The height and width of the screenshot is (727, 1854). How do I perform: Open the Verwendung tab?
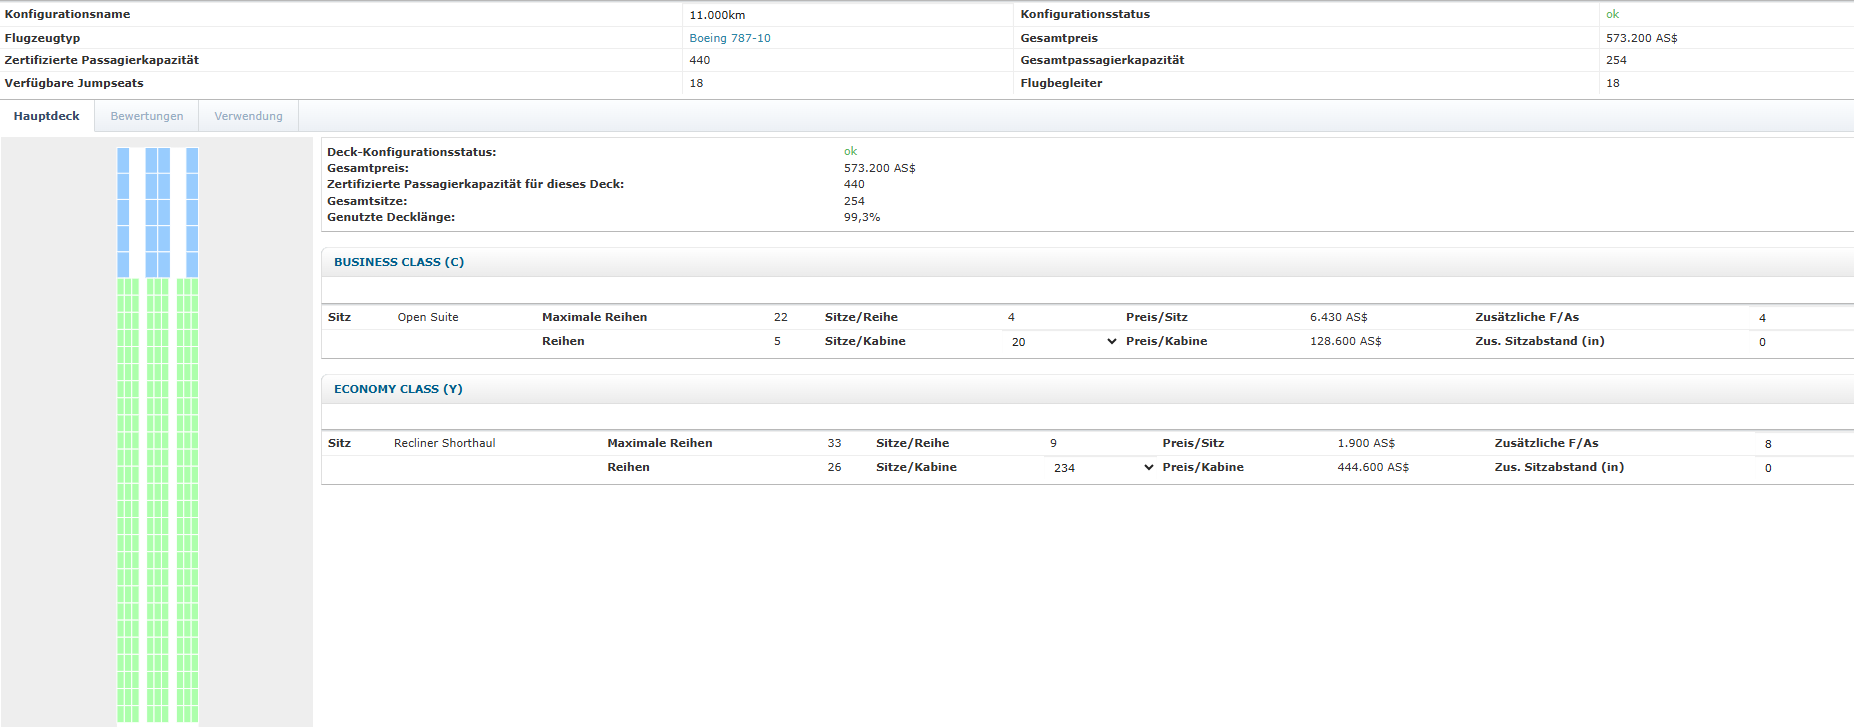pyautogui.click(x=248, y=116)
